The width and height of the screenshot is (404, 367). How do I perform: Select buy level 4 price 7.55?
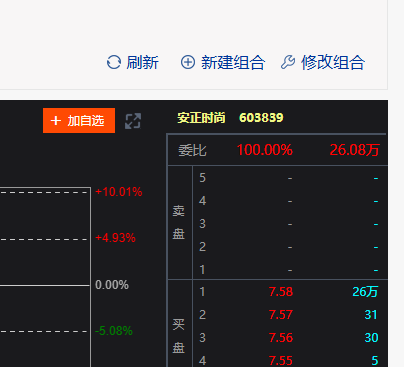pos(281,360)
